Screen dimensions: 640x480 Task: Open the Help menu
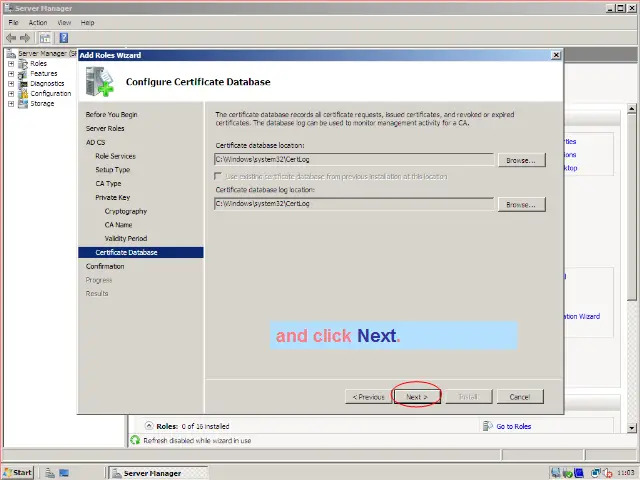click(x=87, y=22)
